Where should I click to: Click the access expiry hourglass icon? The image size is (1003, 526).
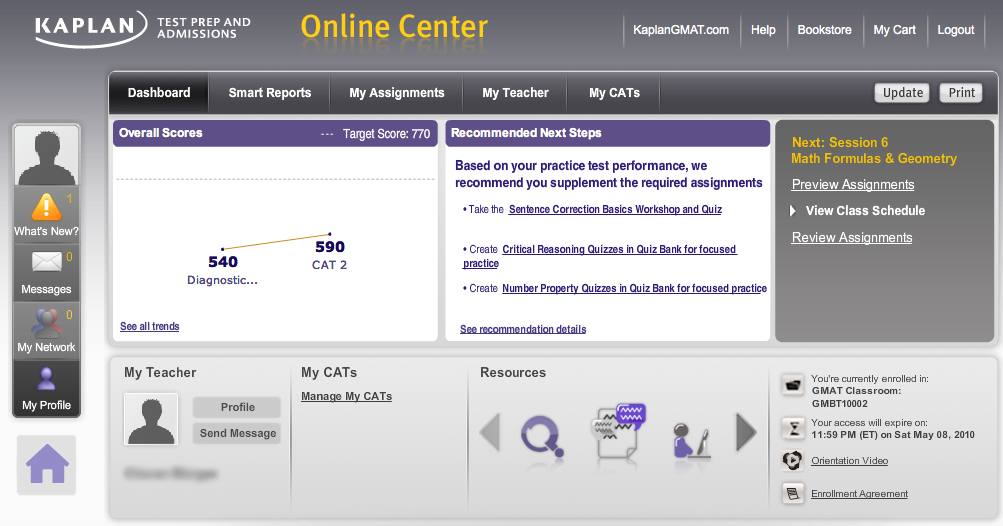point(793,428)
